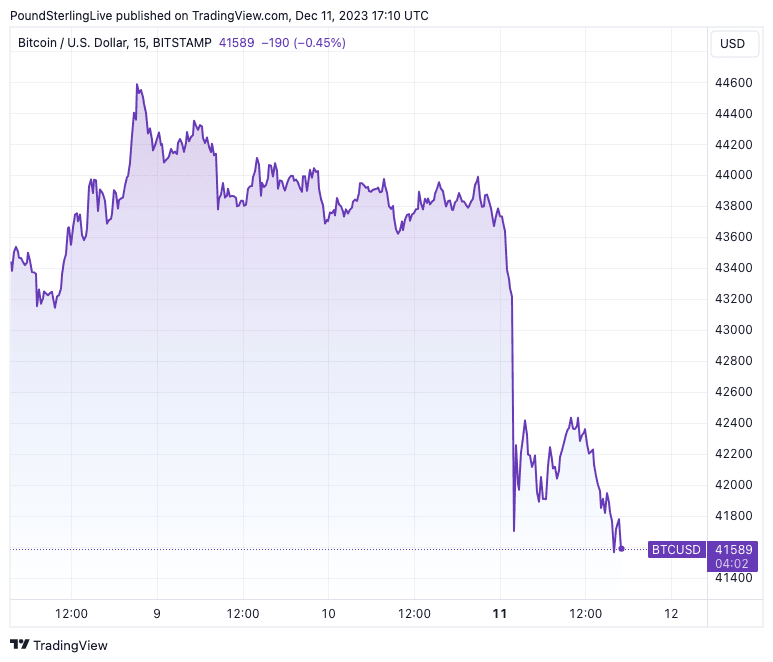Click bold date 11 on time axis

click(x=500, y=613)
